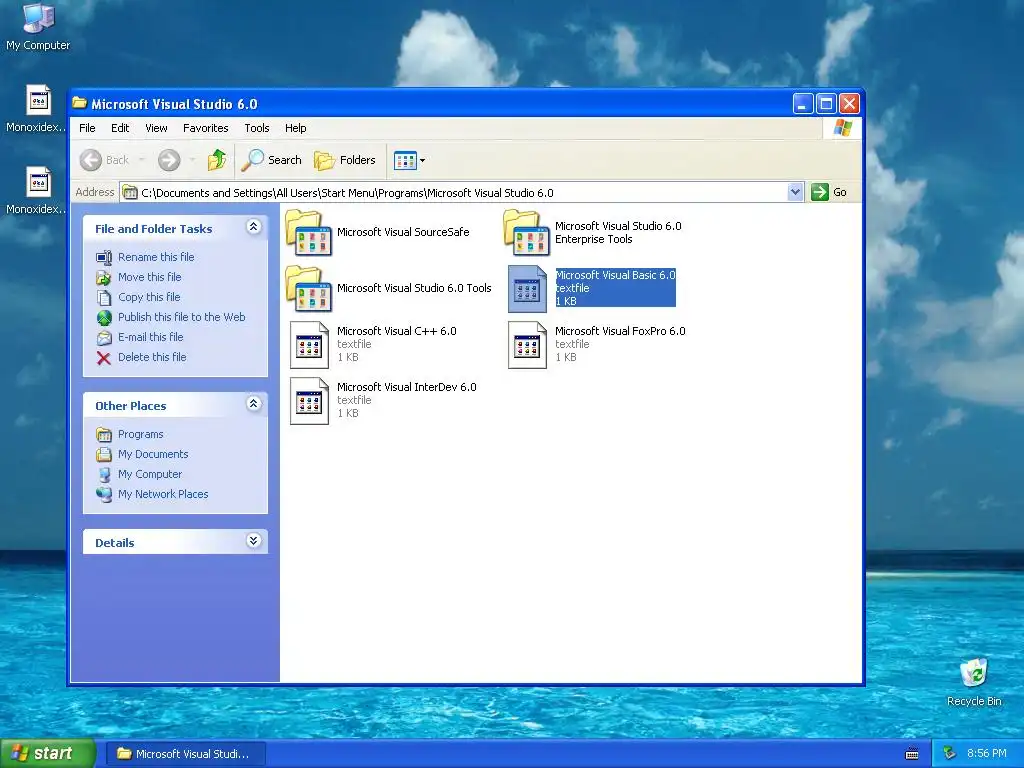Click Rename this file link

156,257
